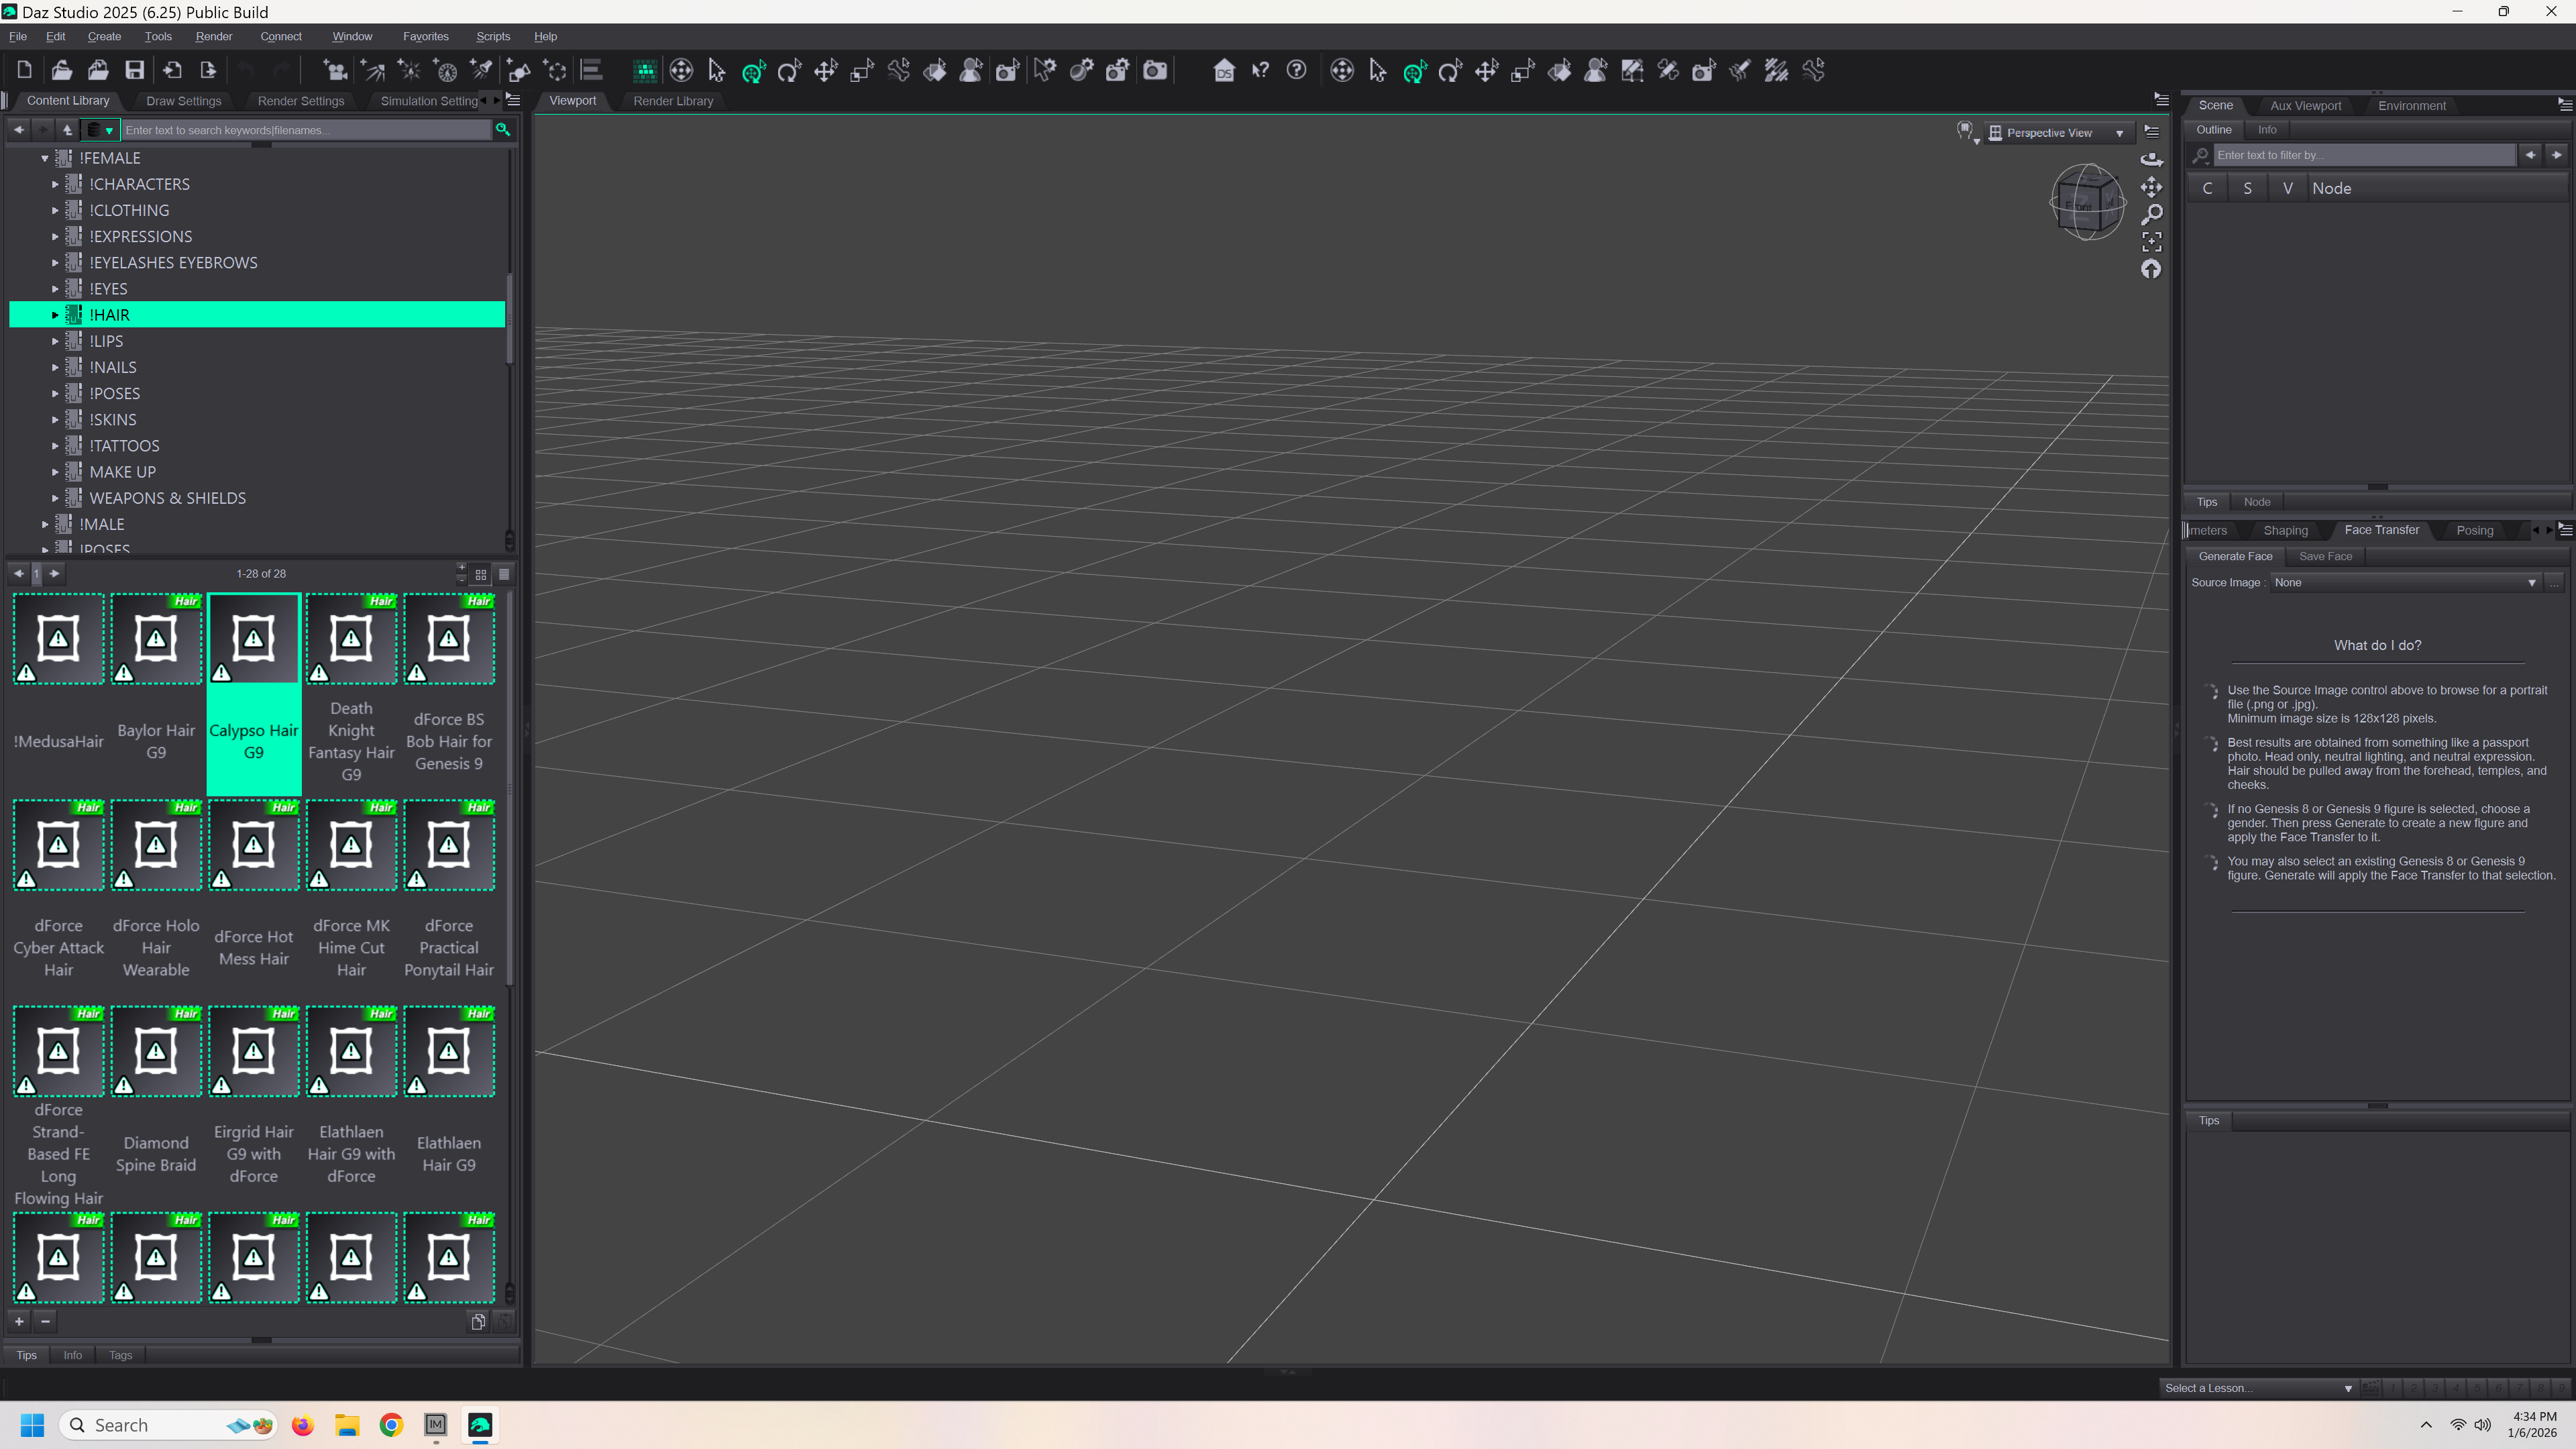Activate the Rotate tool icon
Image resolution: width=2576 pixels, height=1449 pixels.
[789, 70]
